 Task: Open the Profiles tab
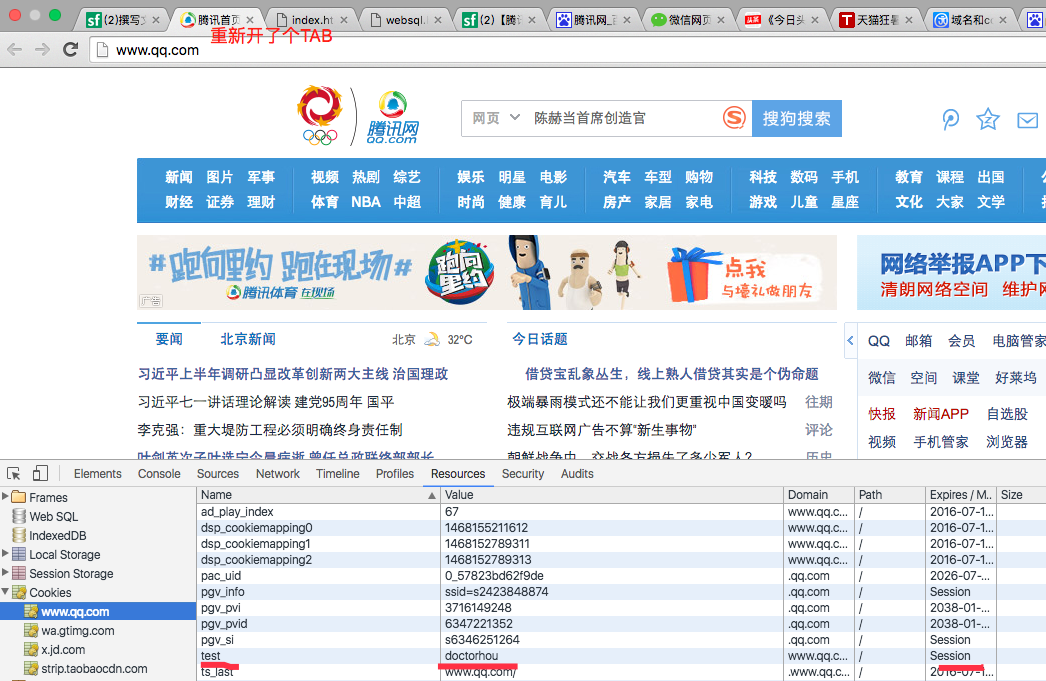[x=394, y=474]
